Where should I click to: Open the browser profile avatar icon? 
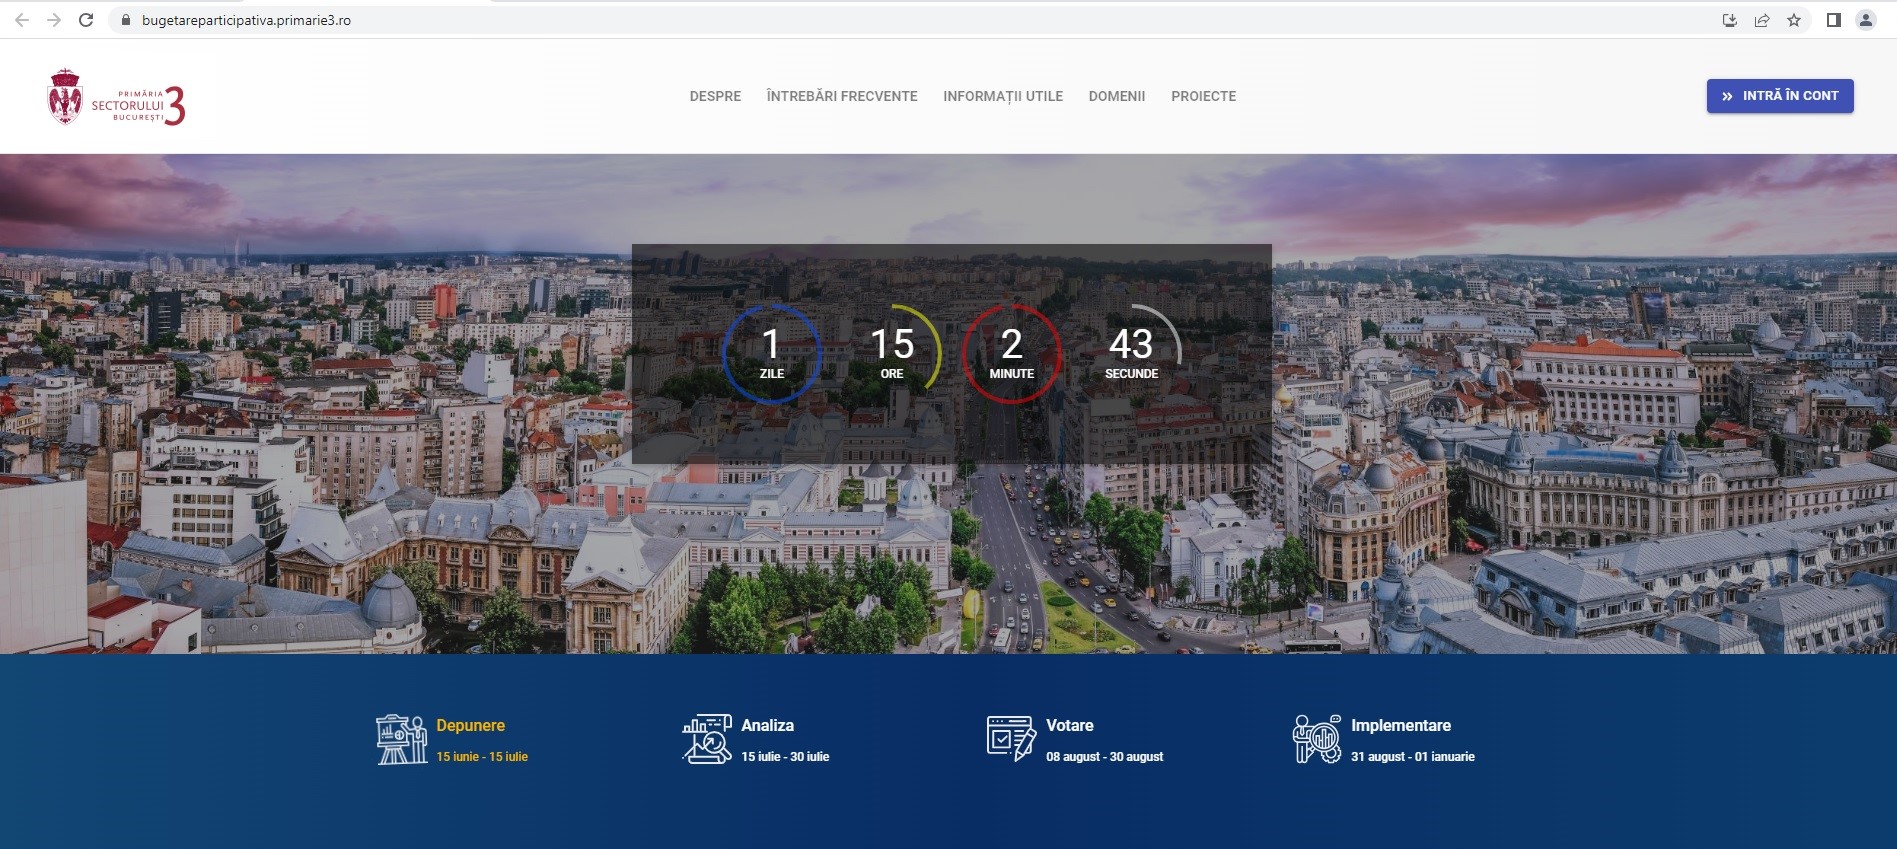1865,20
